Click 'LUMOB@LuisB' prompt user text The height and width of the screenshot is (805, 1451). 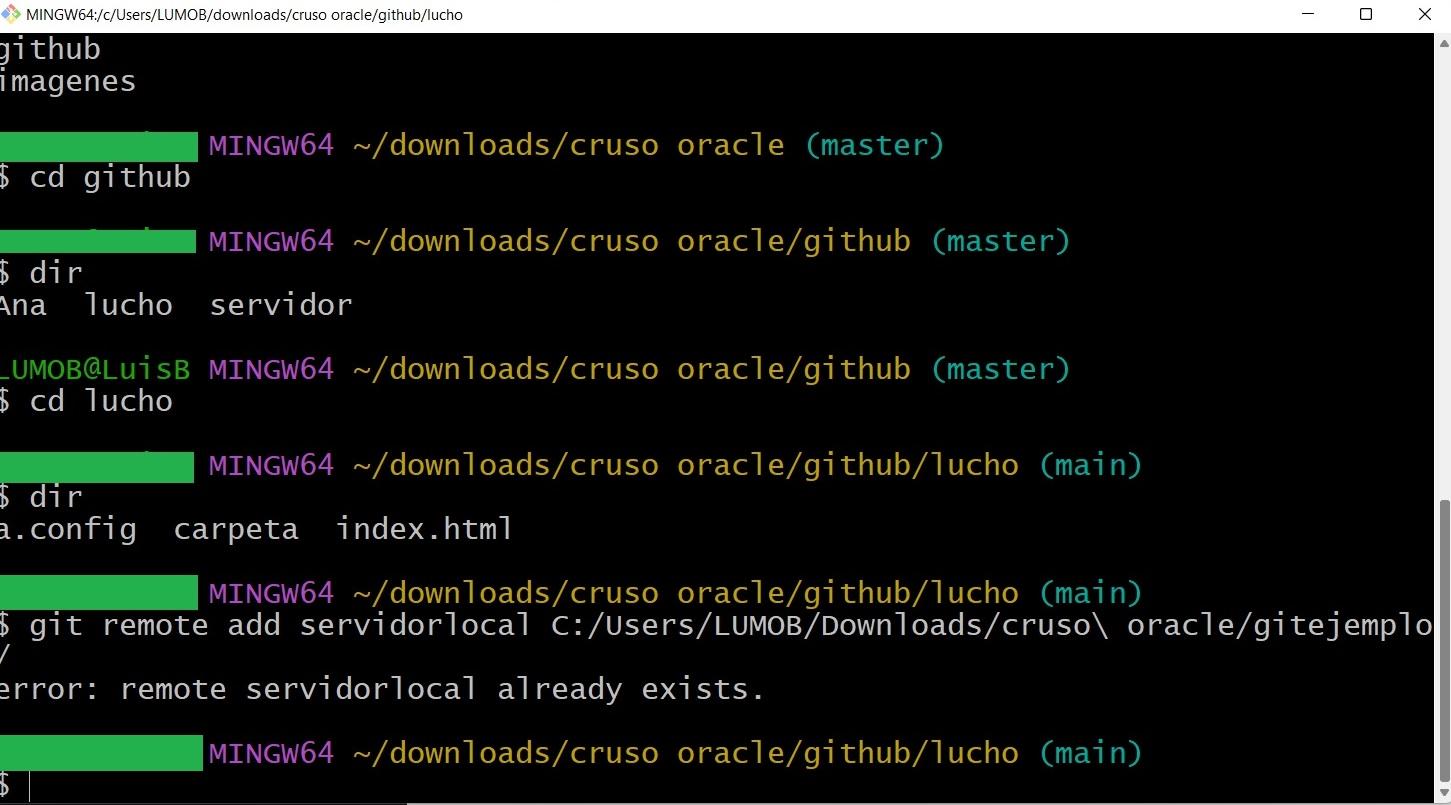95,369
